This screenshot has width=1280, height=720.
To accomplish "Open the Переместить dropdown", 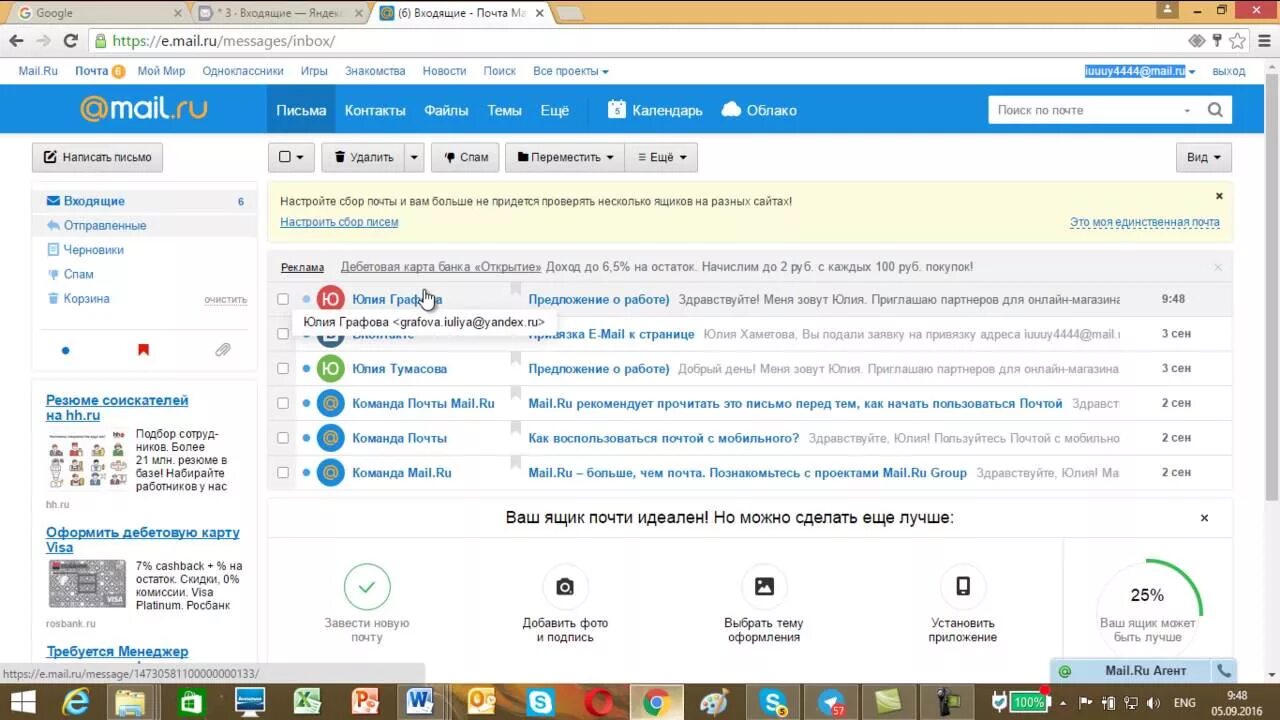I will click(565, 157).
